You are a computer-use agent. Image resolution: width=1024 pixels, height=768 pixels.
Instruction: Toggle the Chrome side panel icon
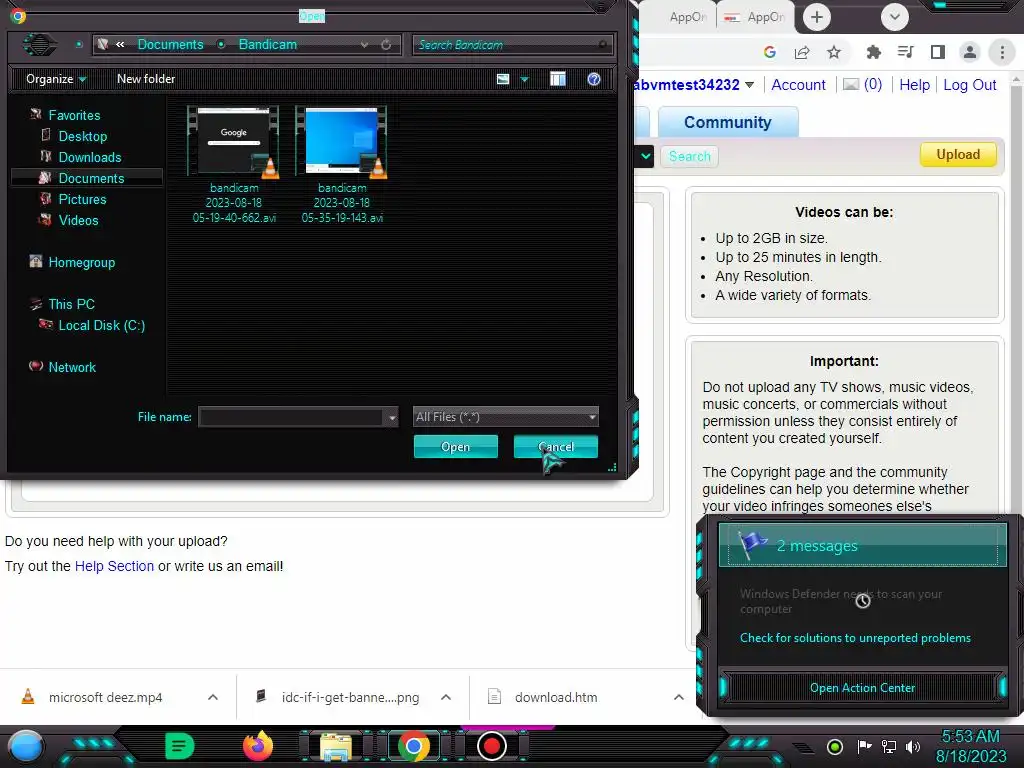[x=937, y=52]
